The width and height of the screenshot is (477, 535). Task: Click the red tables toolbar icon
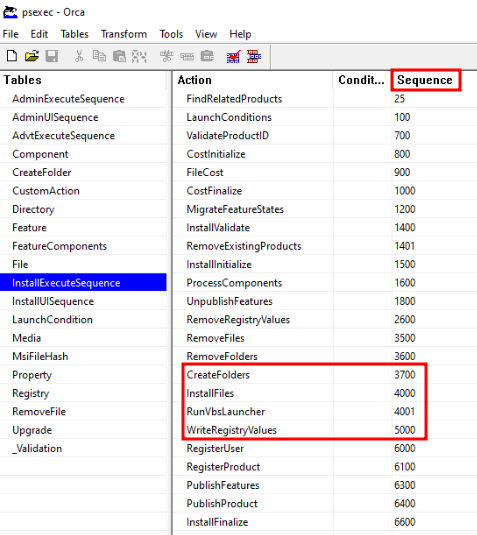254,56
